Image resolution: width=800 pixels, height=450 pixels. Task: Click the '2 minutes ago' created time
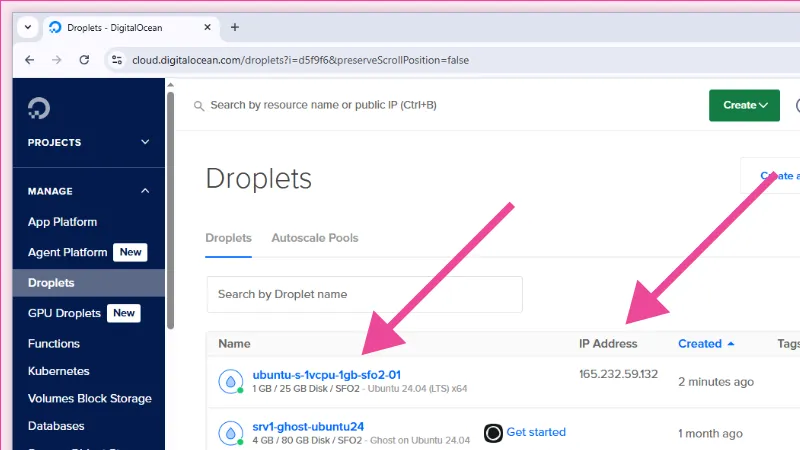[x=716, y=382]
